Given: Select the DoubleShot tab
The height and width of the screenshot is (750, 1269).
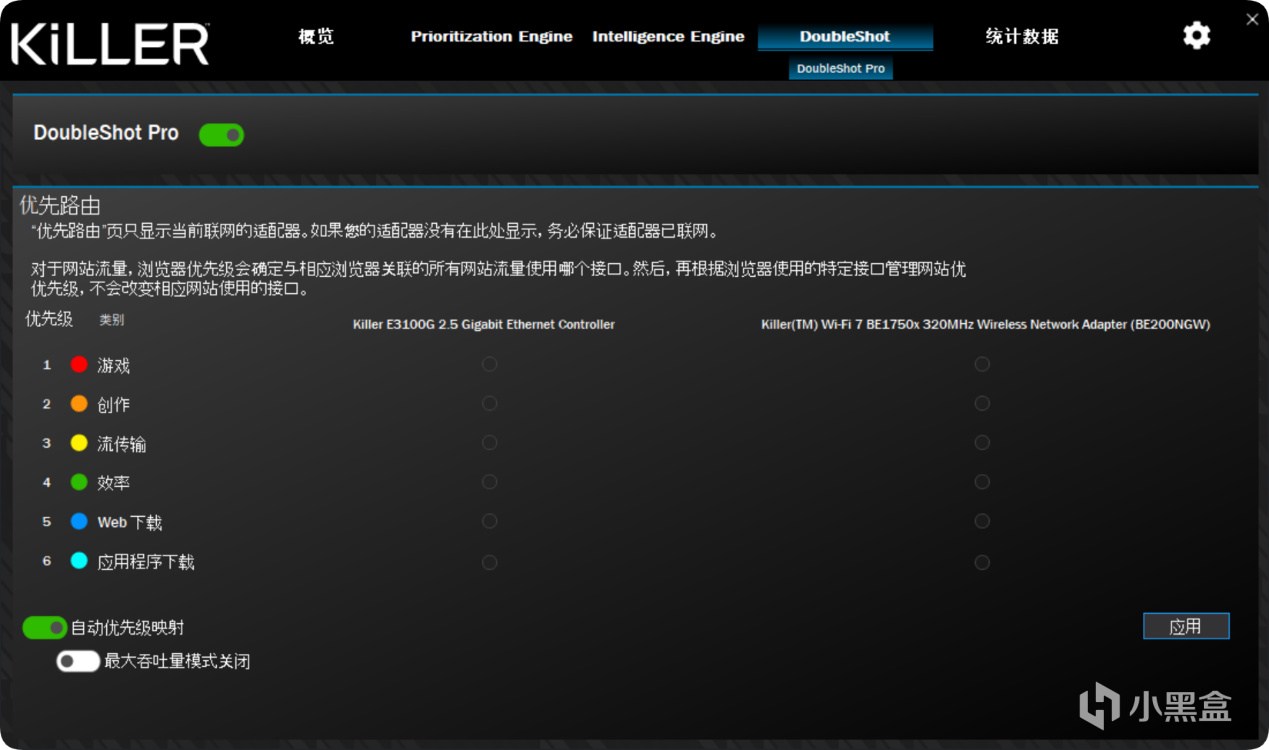Looking at the screenshot, I should [845, 36].
